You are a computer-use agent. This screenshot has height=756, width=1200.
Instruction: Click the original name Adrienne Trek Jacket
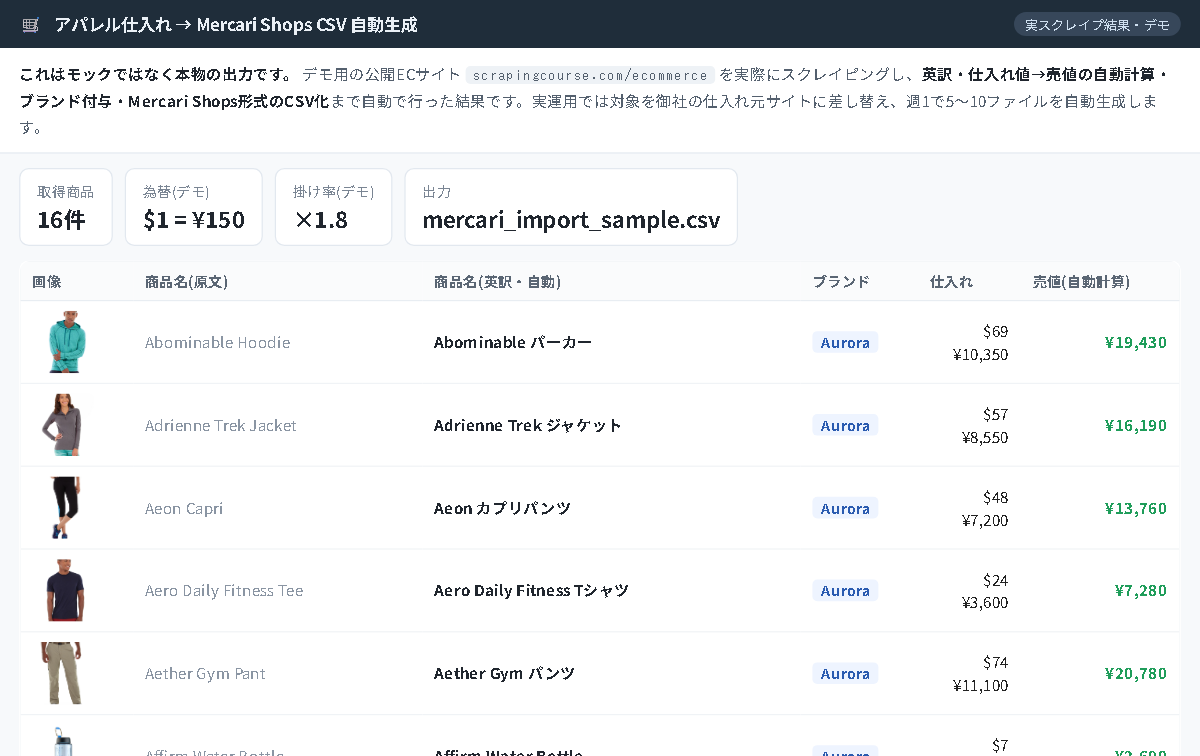pos(221,425)
